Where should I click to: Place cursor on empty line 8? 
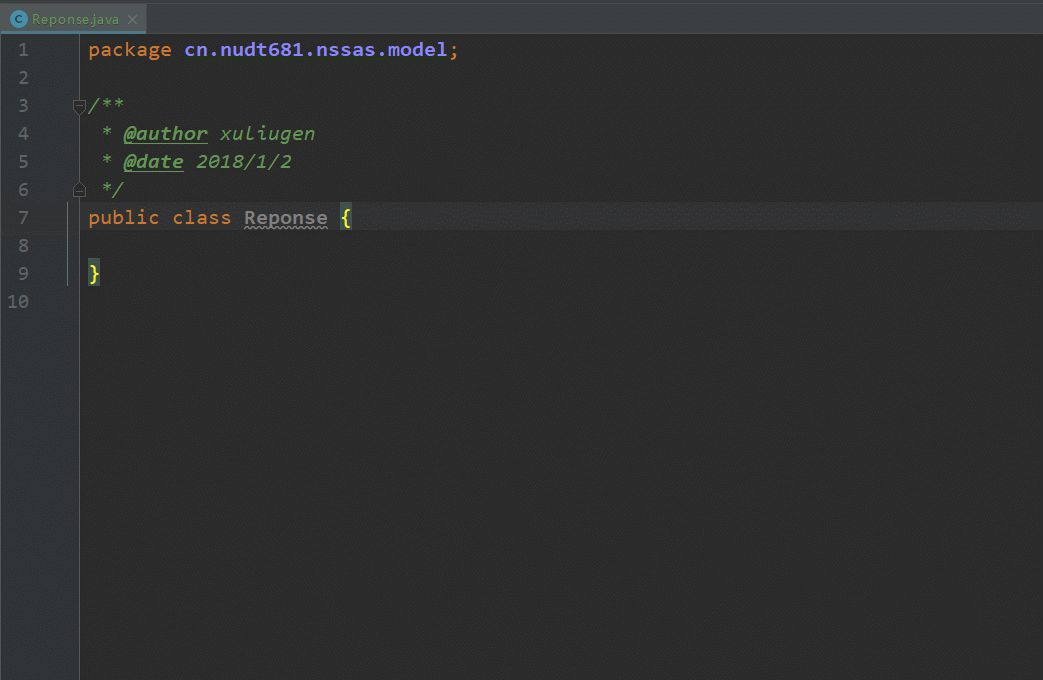pos(300,246)
